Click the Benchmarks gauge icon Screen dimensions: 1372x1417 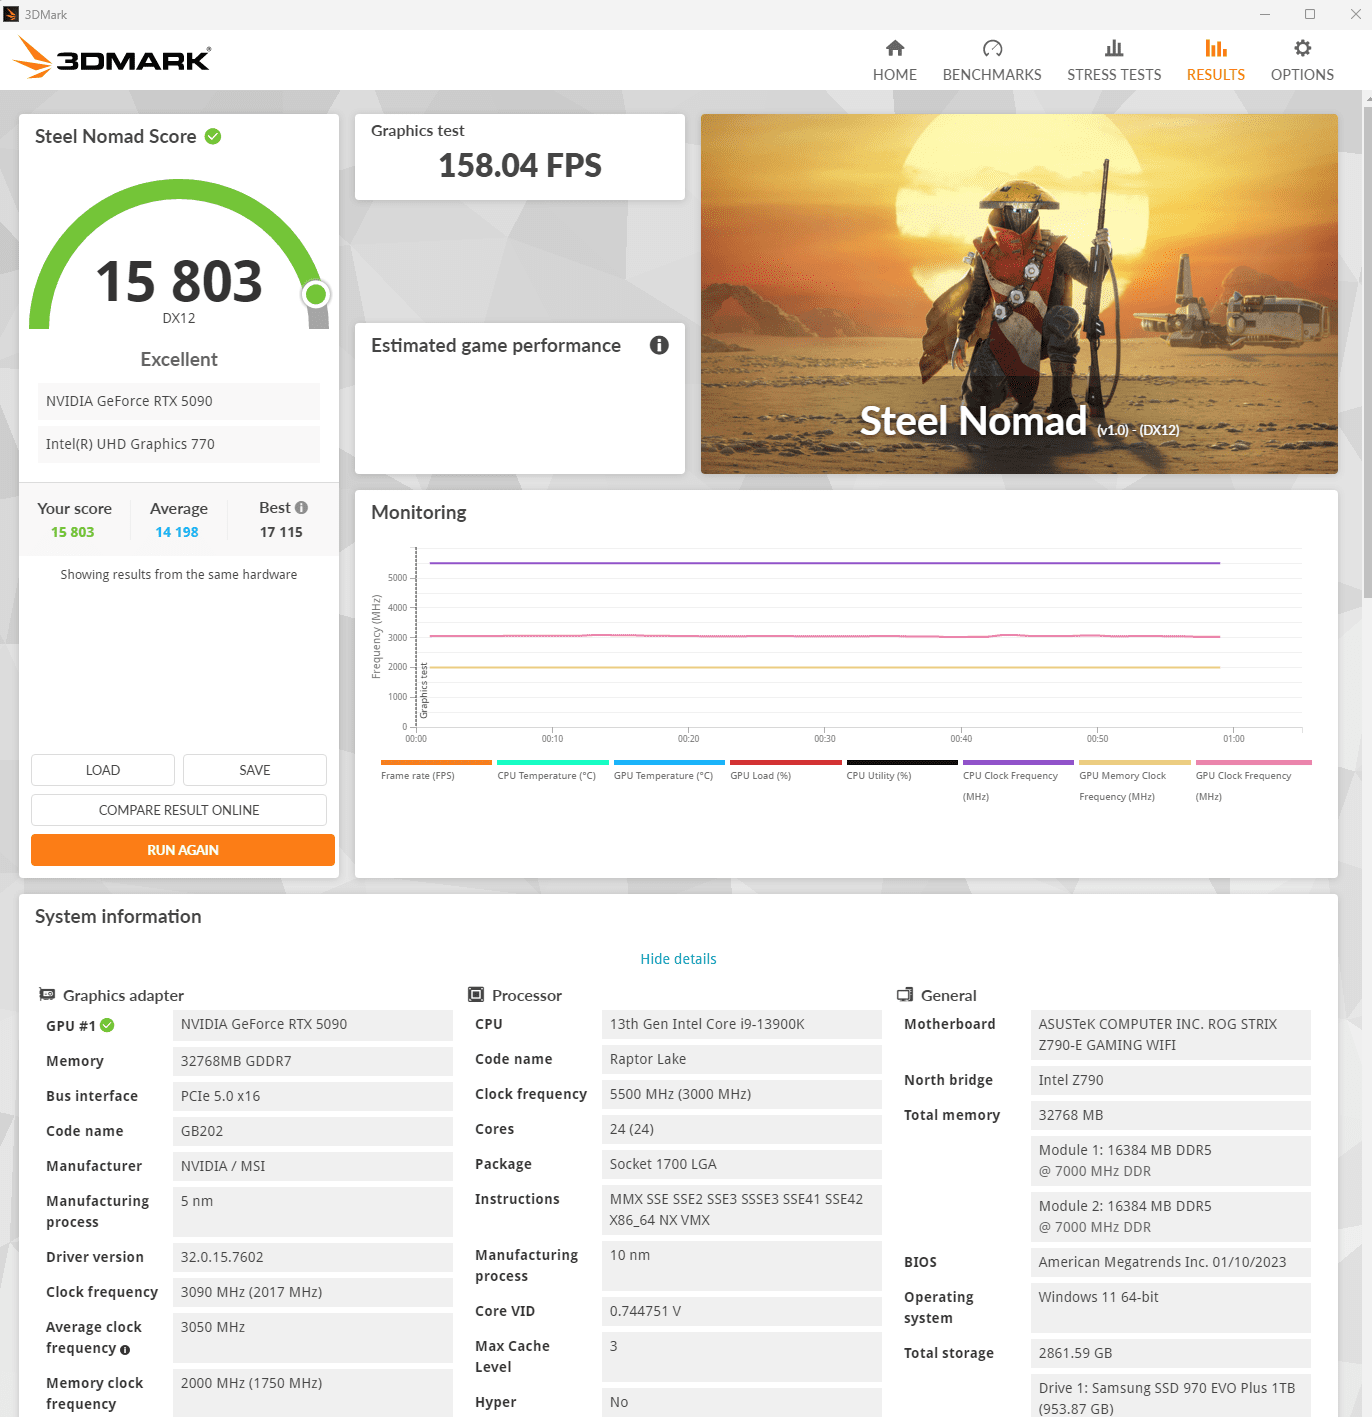click(992, 48)
